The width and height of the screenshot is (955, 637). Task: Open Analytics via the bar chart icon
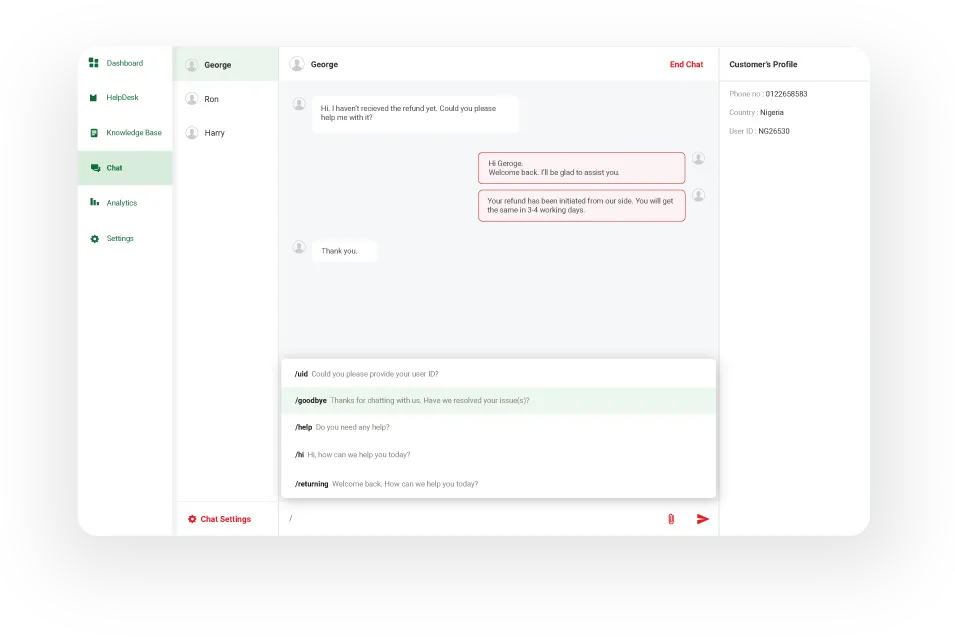[x=95, y=202]
